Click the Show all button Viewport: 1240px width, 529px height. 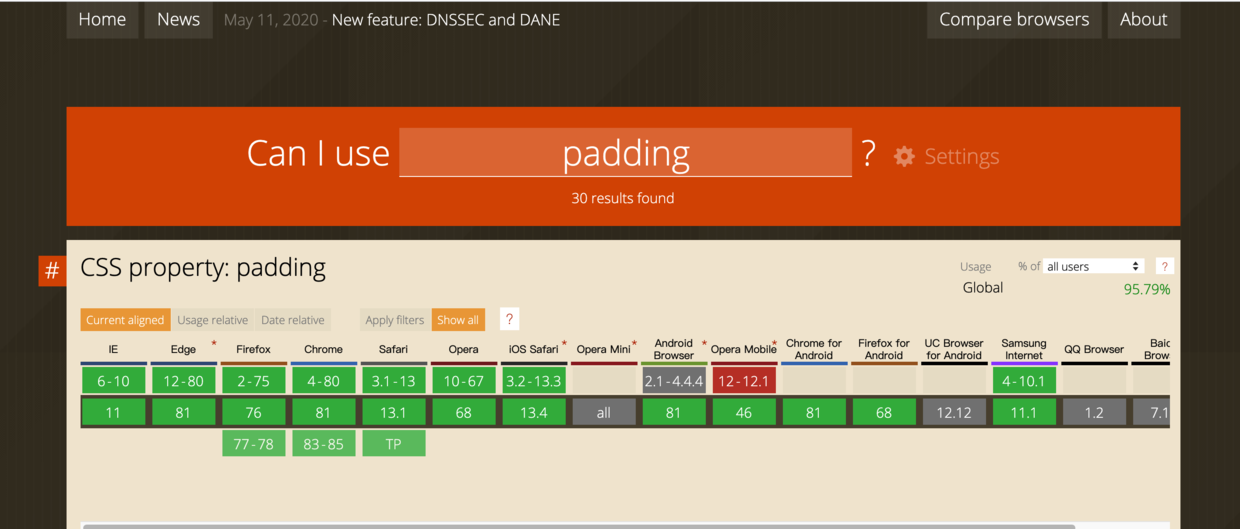click(458, 320)
